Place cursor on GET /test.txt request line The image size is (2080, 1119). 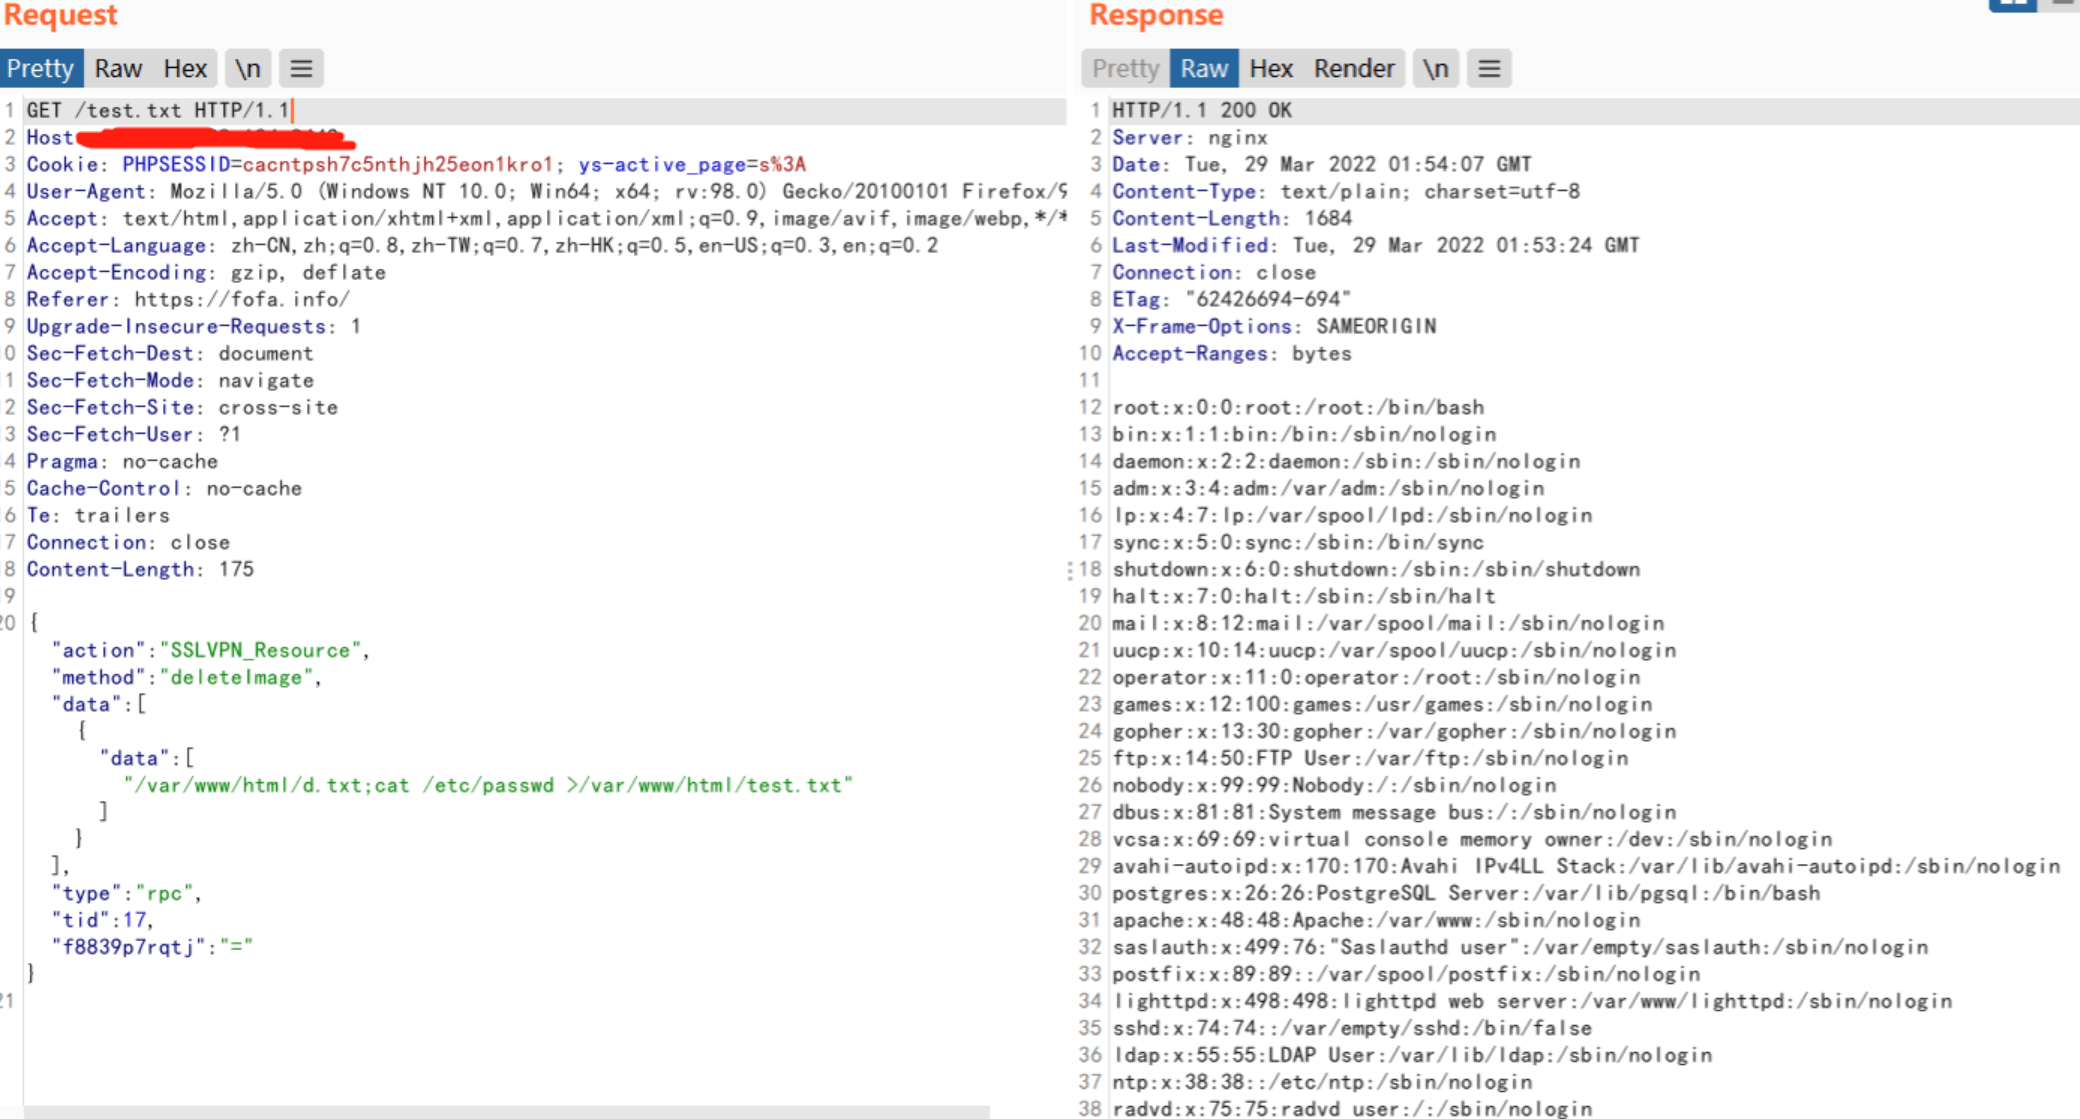point(158,110)
